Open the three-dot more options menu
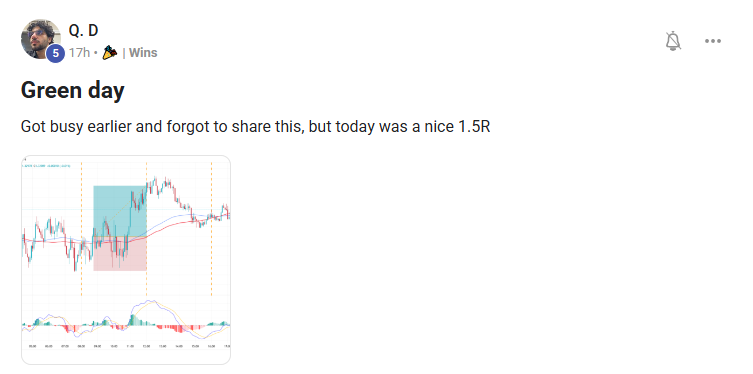The height and width of the screenshot is (374, 753). (x=713, y=41)
